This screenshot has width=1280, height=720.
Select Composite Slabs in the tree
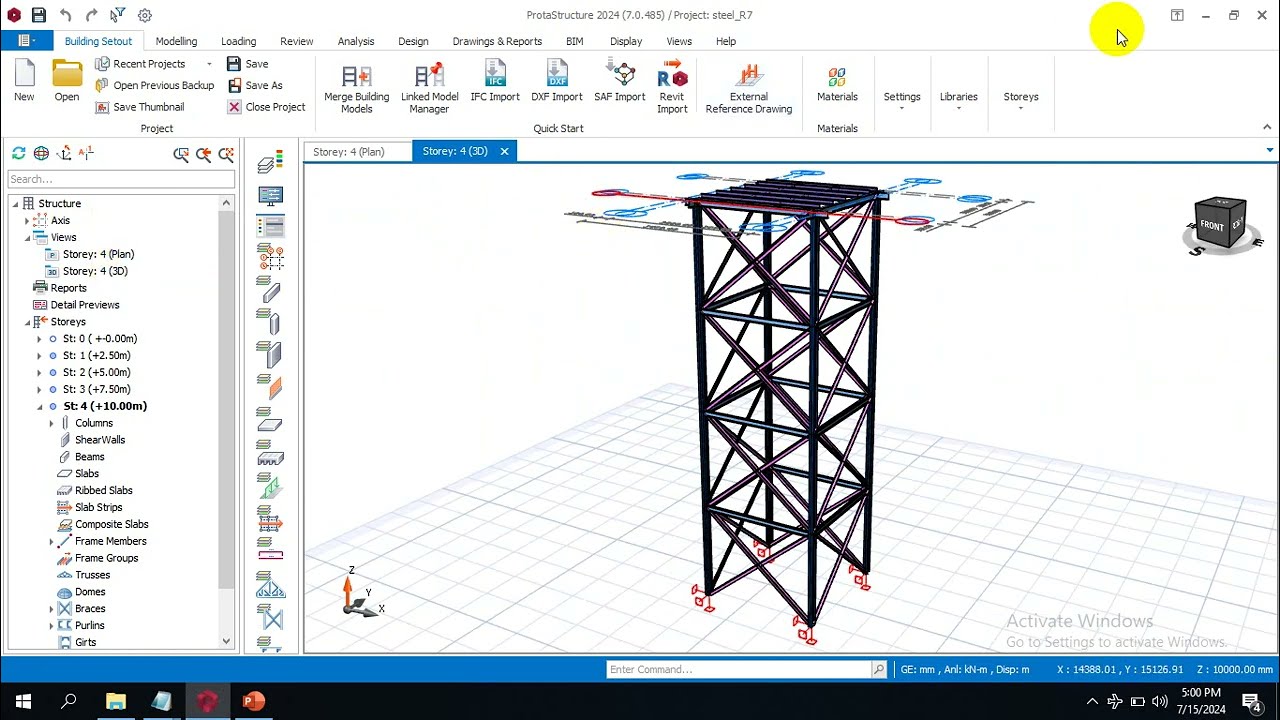[111, 525]
